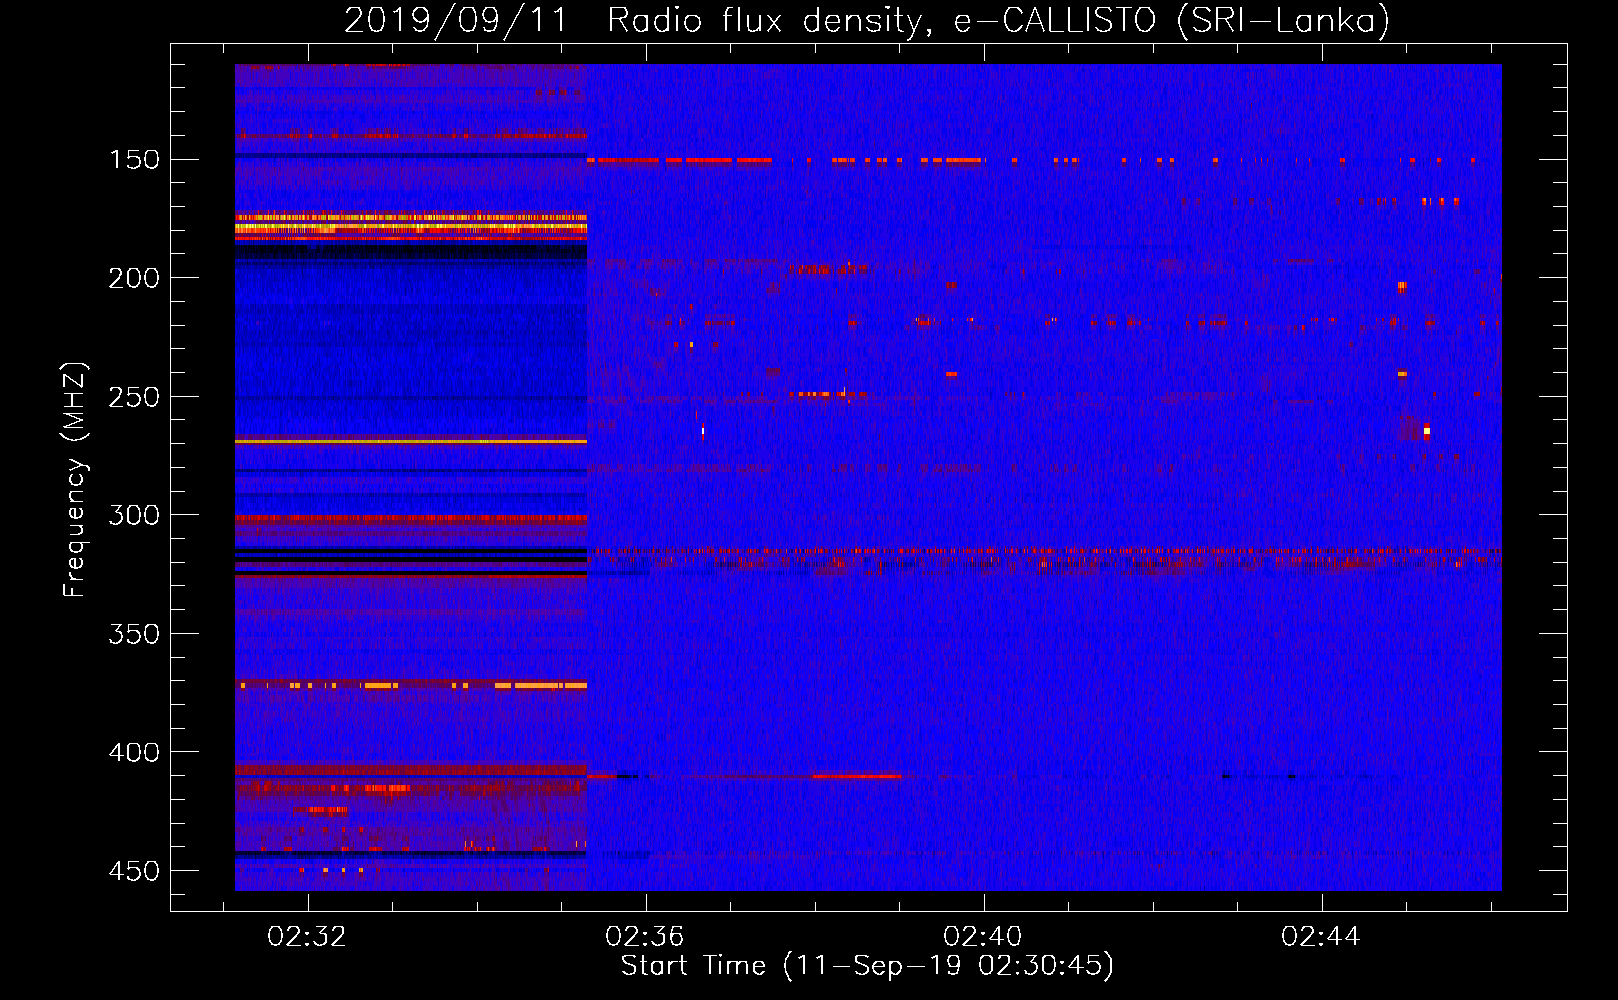Click the '02:44' time tick label
Viewport: 1618px width, 1000px height.
click(x=1321, y=936)
